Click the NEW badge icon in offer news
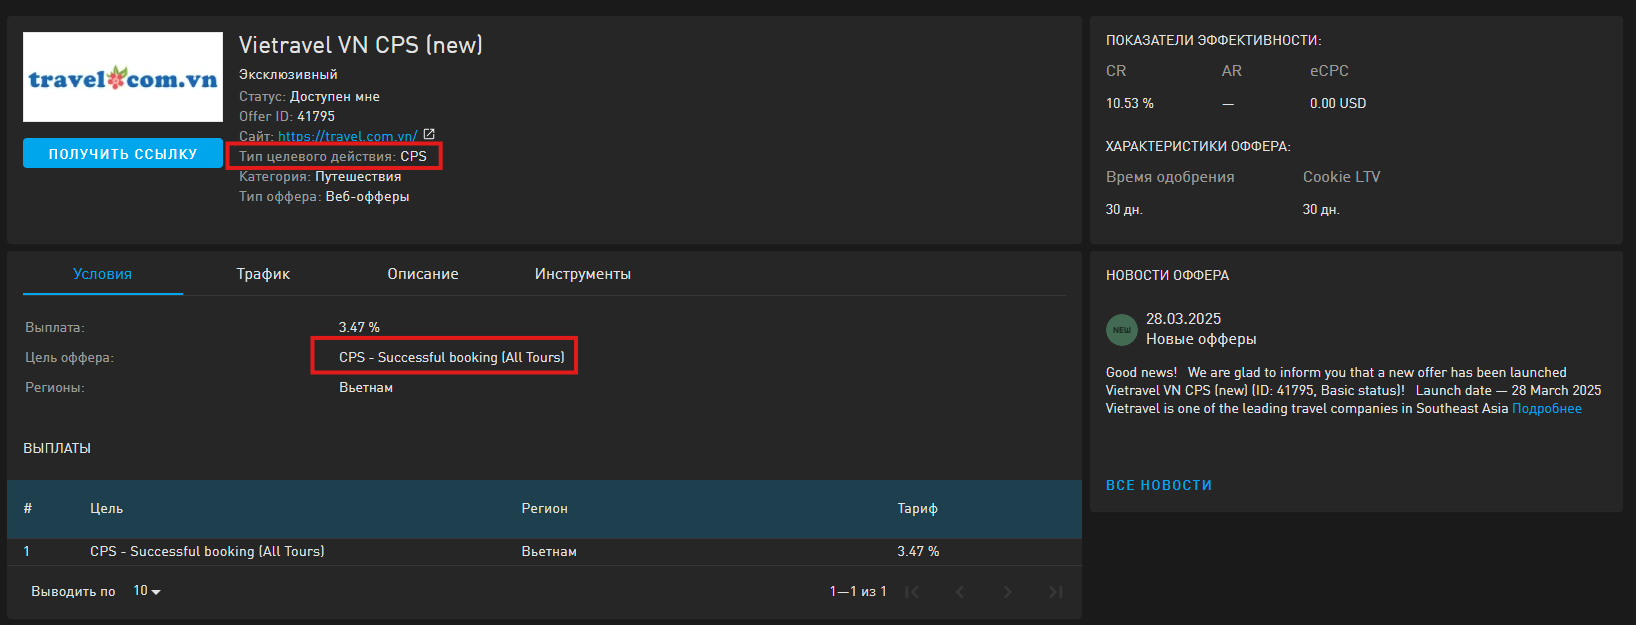Image resolution: width=1636 pixels, height=625 pixels. point(1122,330)
